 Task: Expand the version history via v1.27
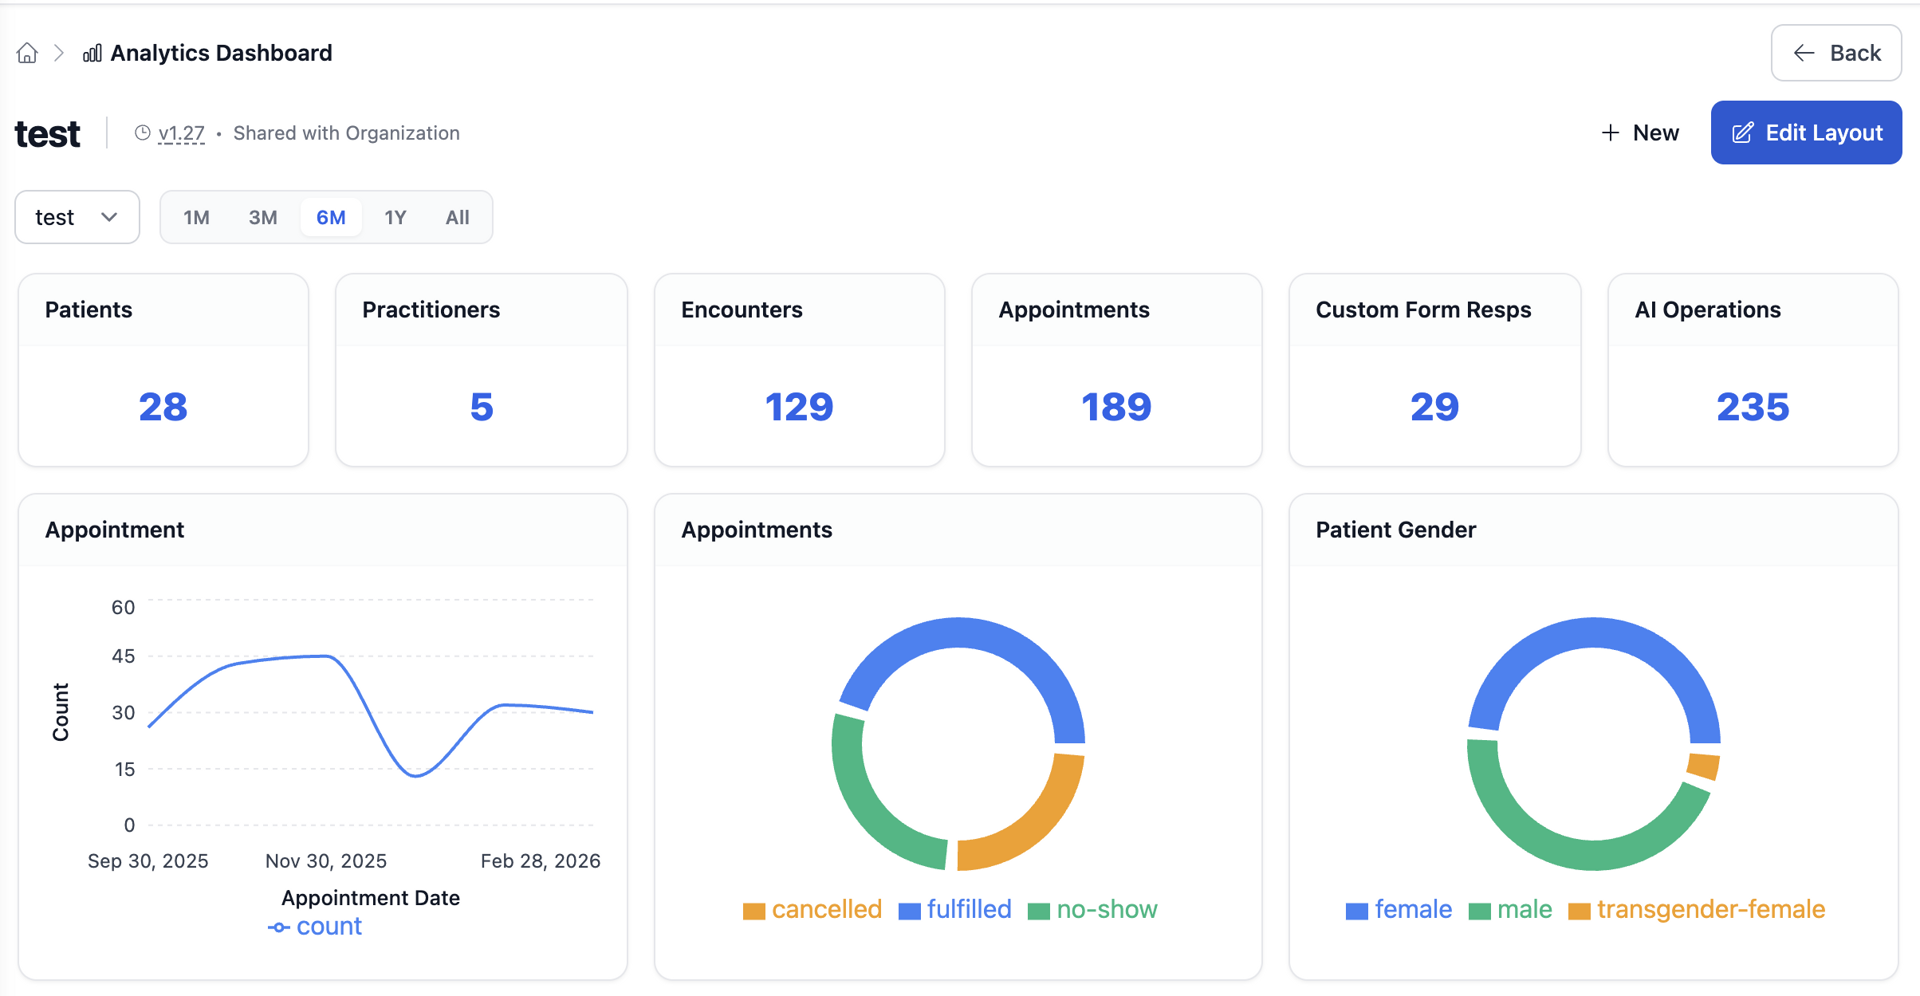coord(182,132)
